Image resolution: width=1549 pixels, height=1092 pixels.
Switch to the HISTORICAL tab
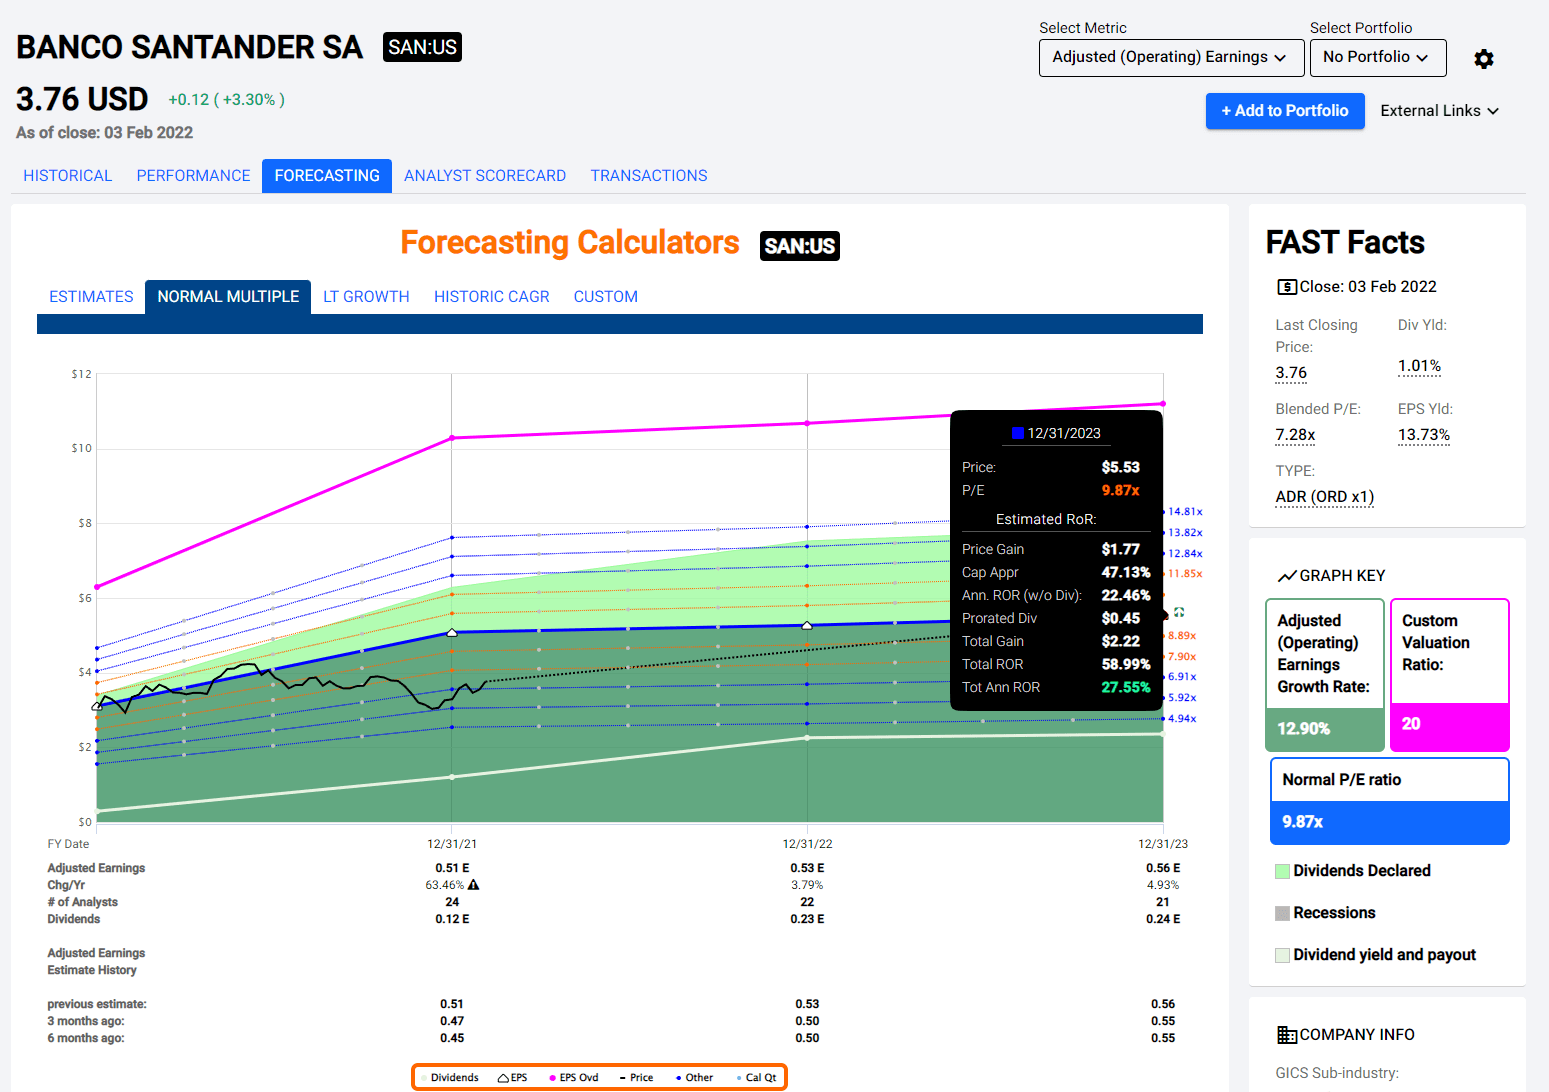coord(67,176)
